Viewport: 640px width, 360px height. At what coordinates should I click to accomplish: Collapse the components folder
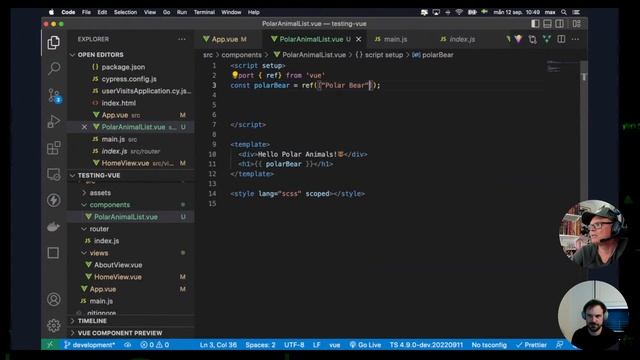pyautogui.click(x=109, y=204)
